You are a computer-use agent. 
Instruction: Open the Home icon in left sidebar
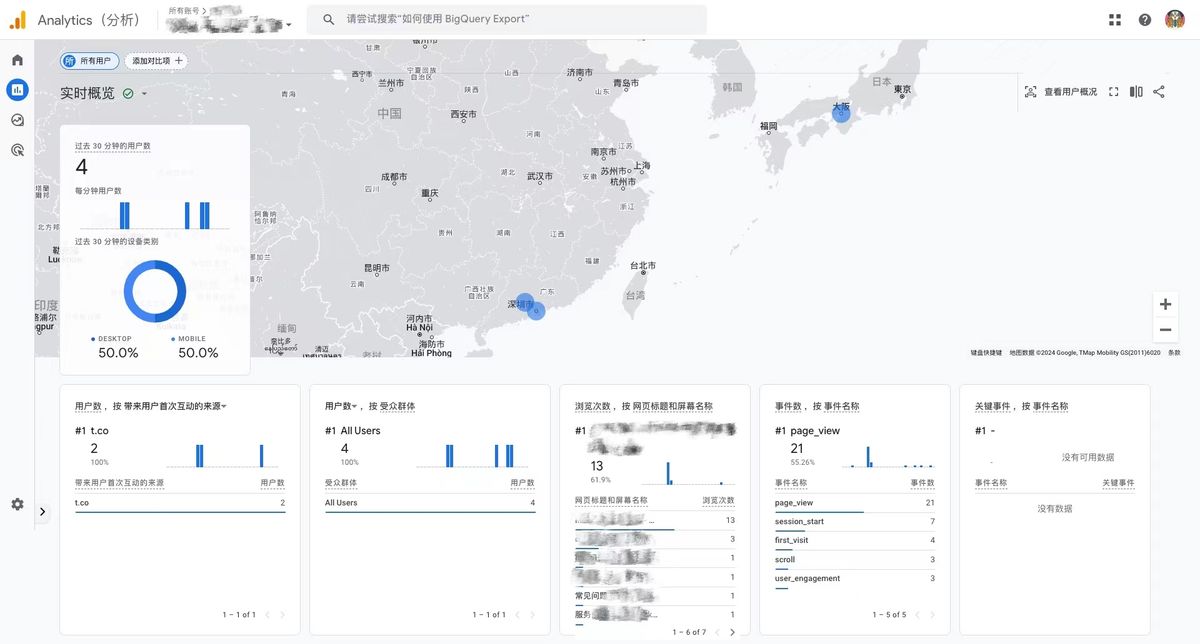pyautogui.click(x=17, y=60)
